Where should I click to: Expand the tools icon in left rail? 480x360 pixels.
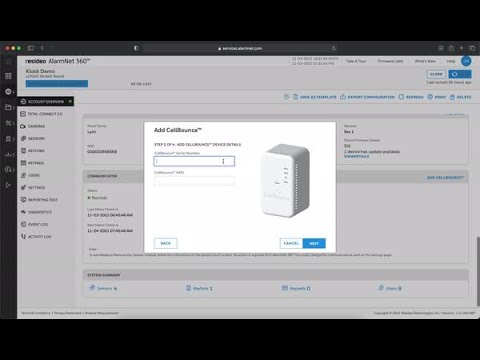pyautogui.click(x=9, y=123)
